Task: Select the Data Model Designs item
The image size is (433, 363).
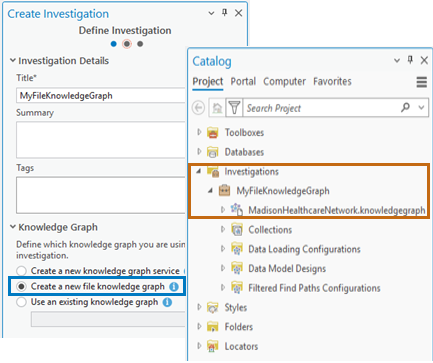Action: 287,269
